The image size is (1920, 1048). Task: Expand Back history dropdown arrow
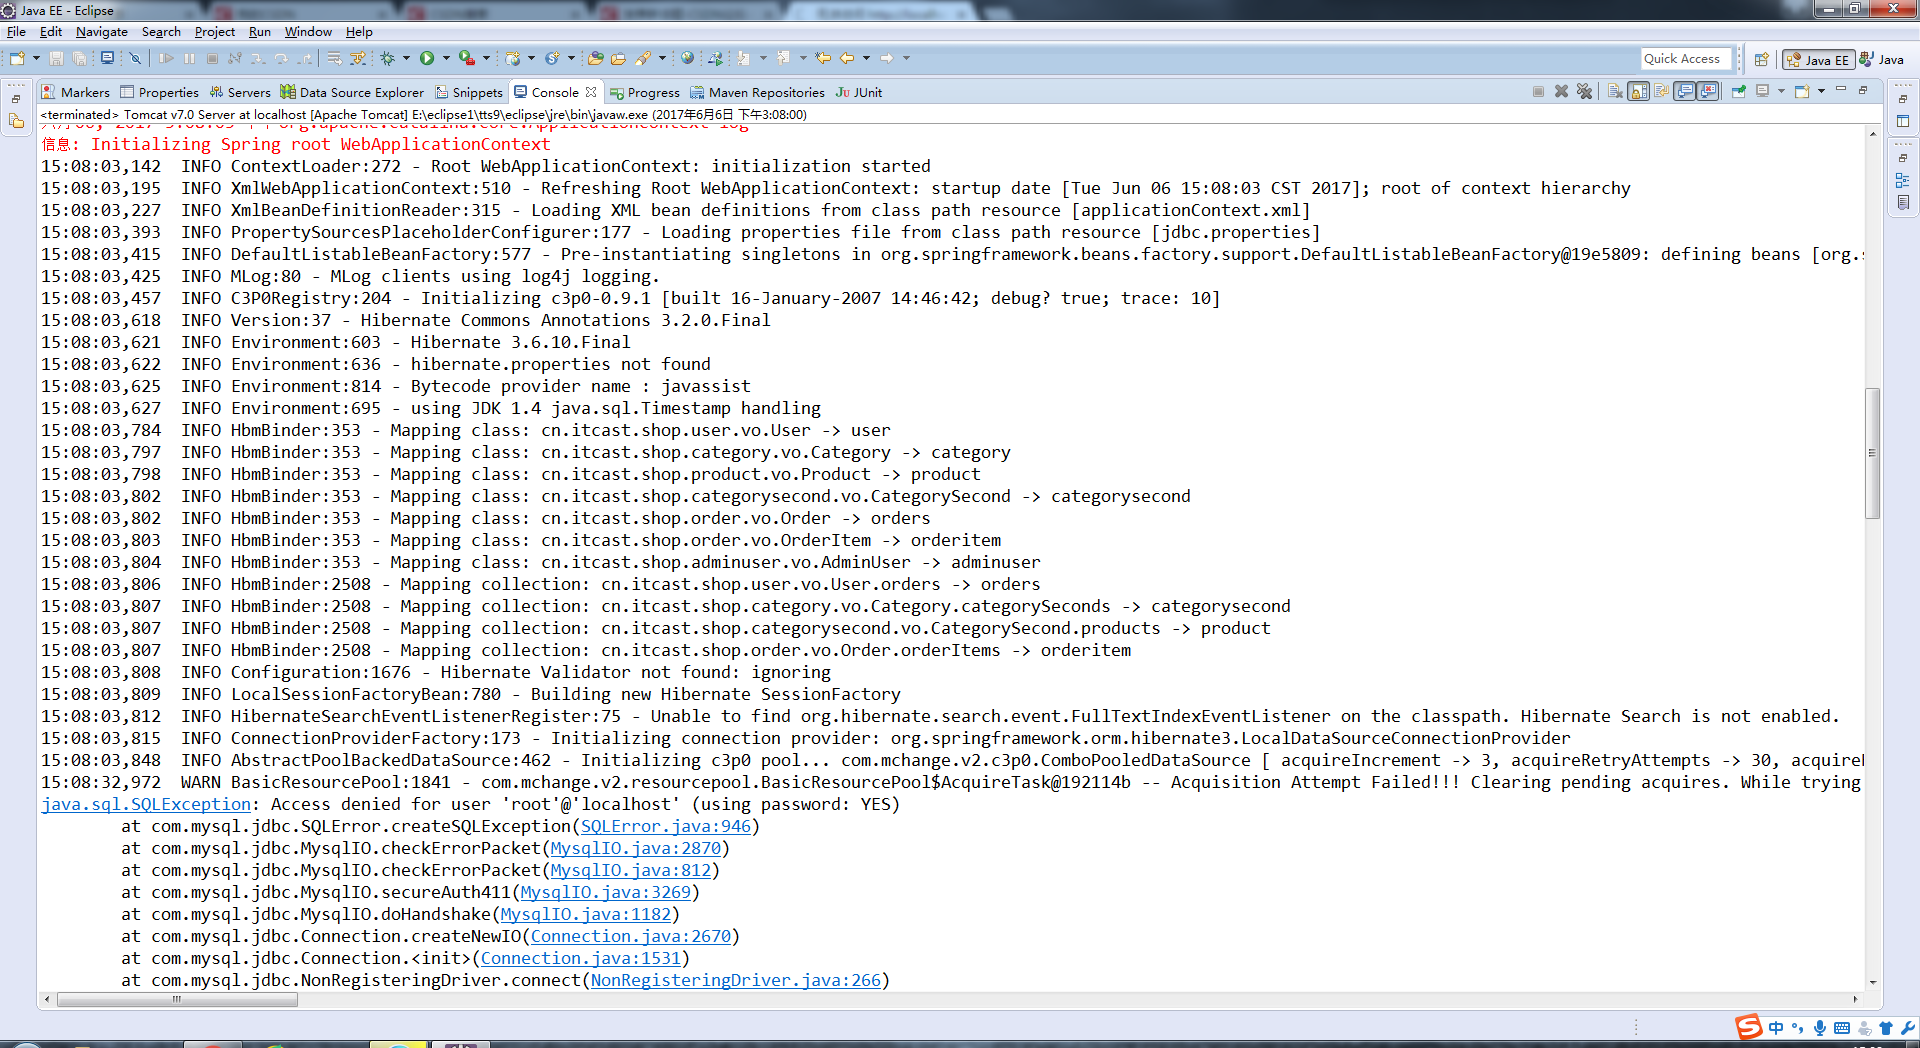click(866, 58)
